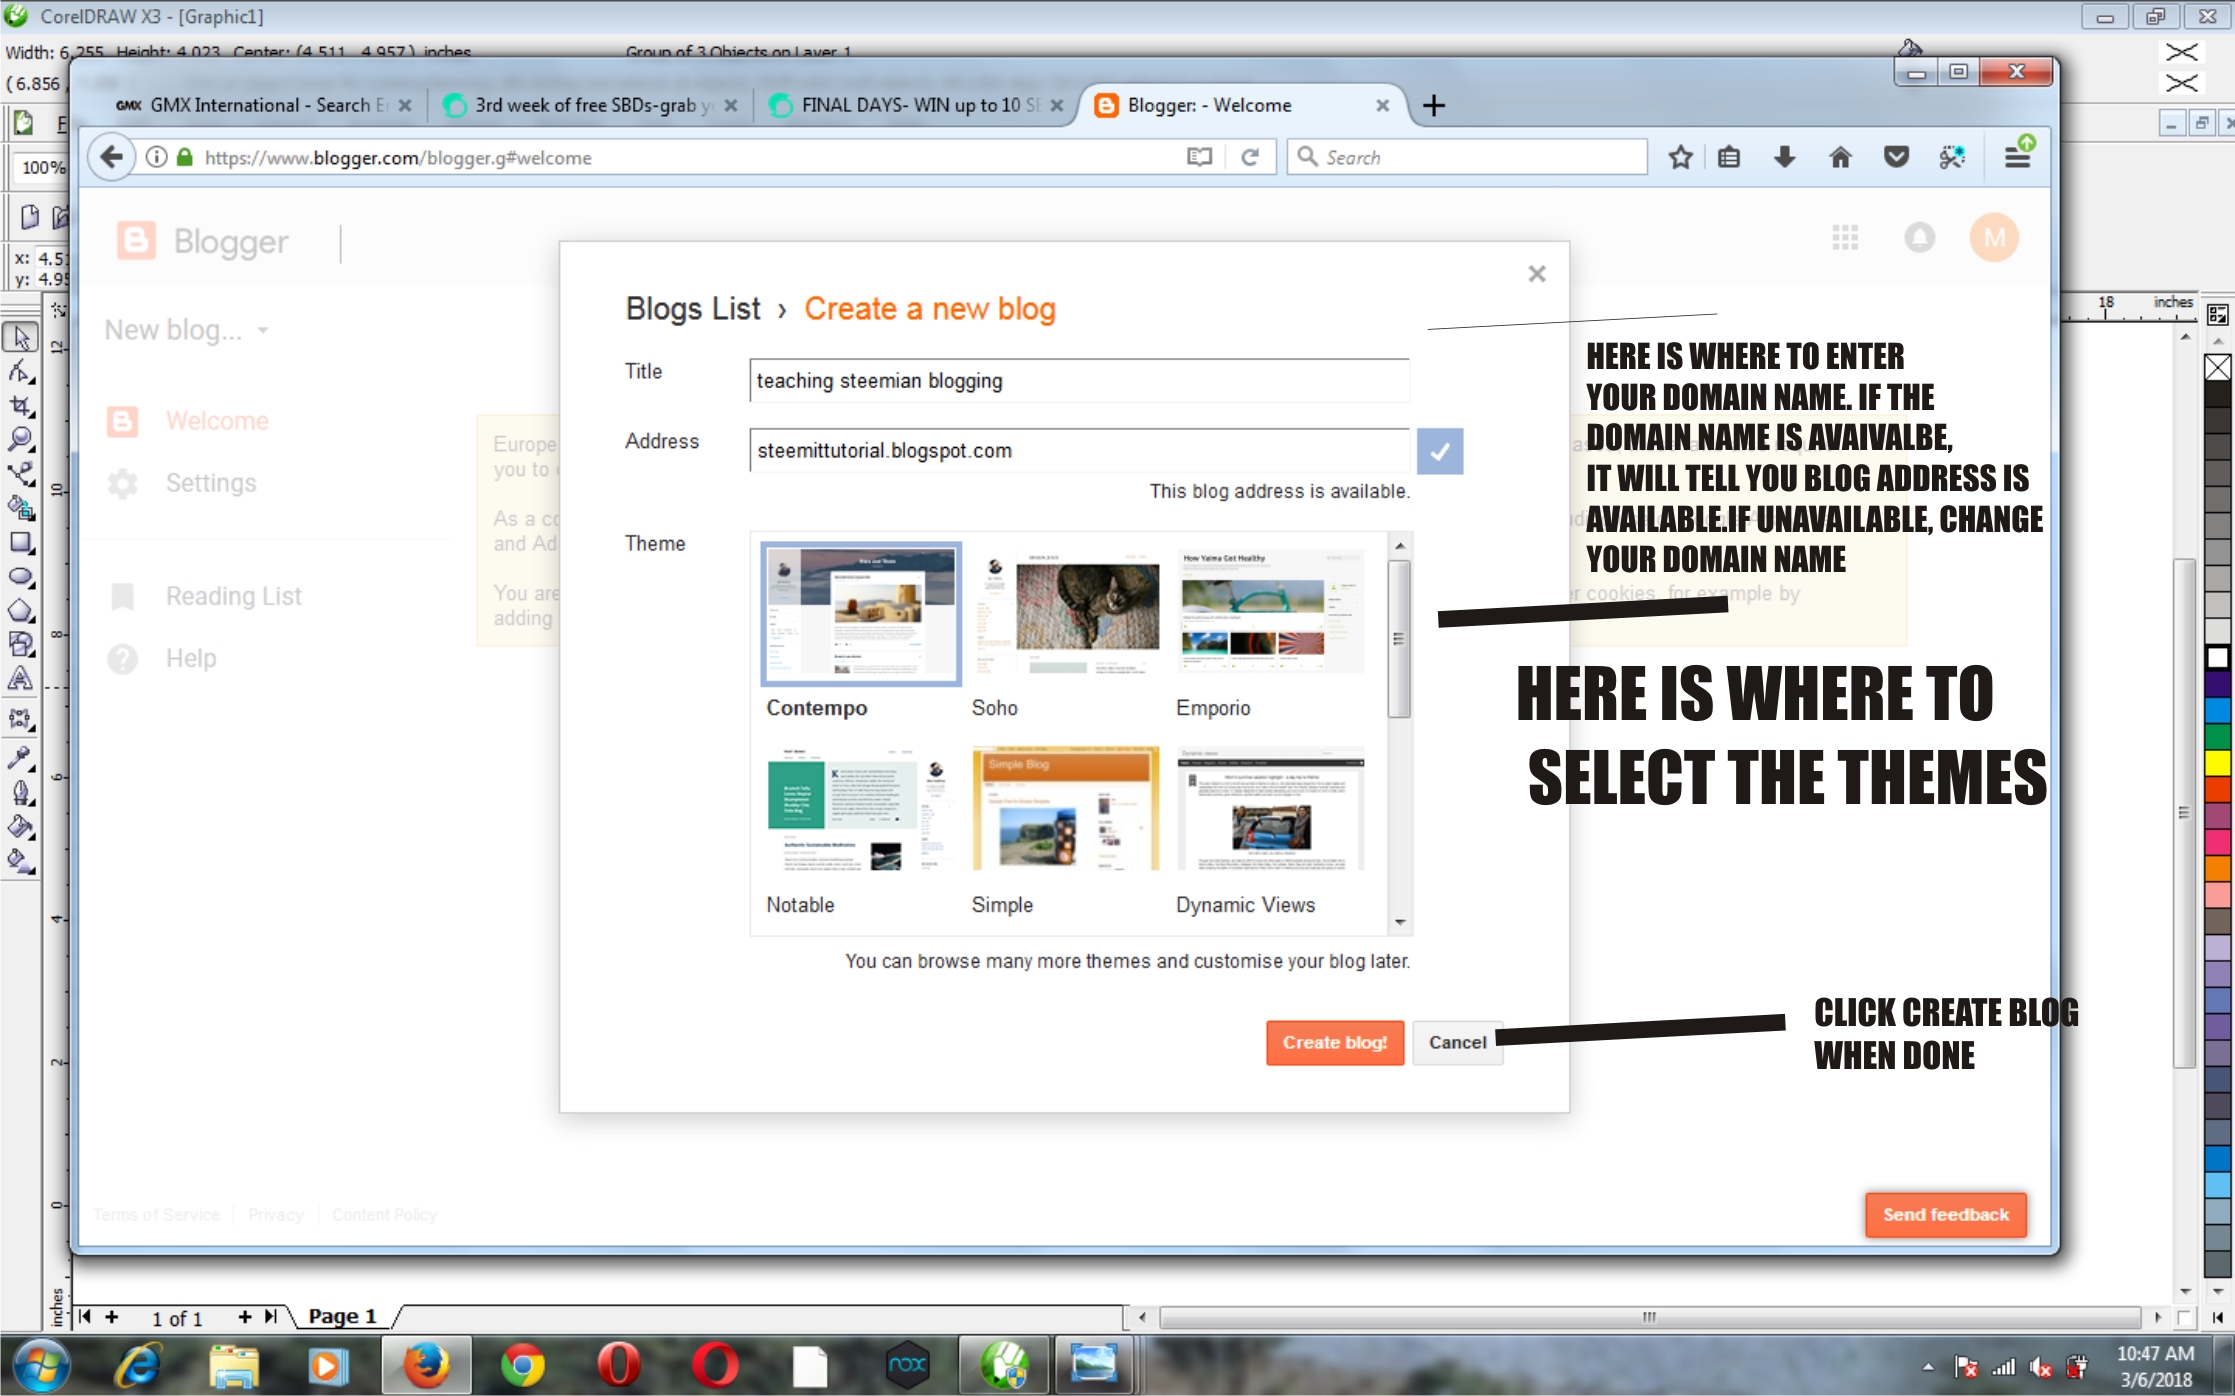Select the Fill tool in CorelDRAW toolbox
This screenshot has height=1396, width=2235.
(21, 826)
